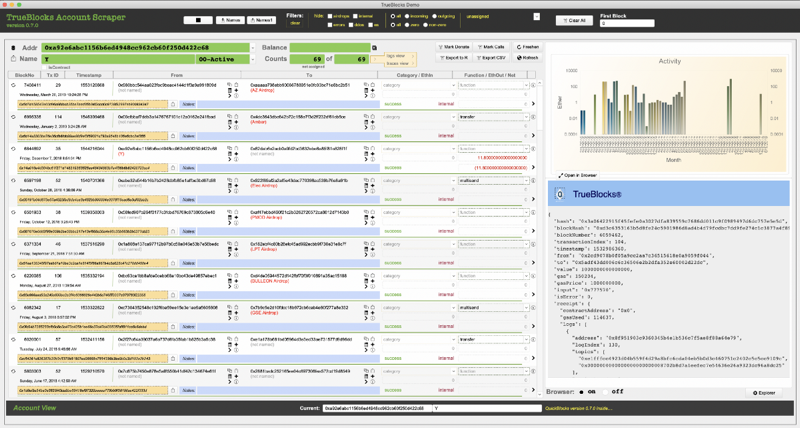Screen dimensions: 800x428
Task: Open multisend function dropdown in block 6587198 row
Action: pyautogui.click(x=527, y=181)
